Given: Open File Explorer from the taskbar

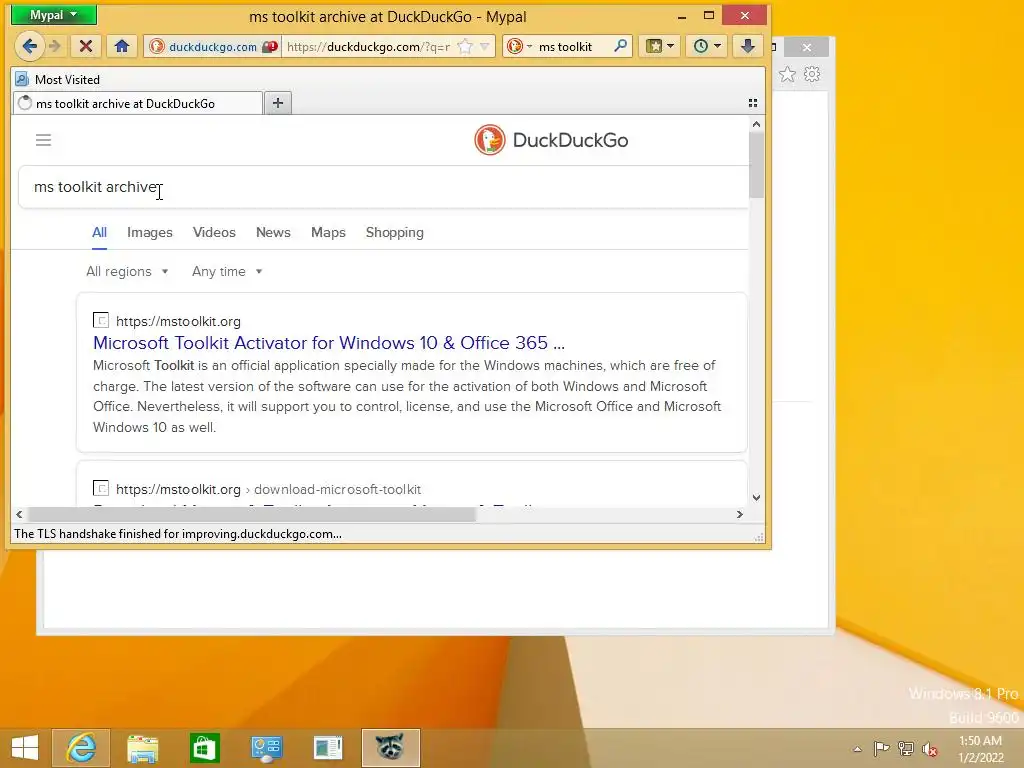Looking at the screenshot, I should 142,748.
